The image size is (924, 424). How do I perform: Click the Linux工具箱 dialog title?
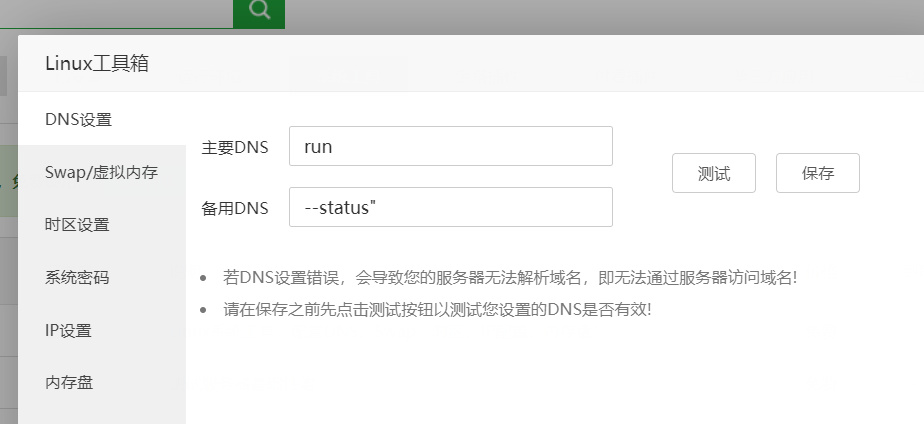[97, 63]
